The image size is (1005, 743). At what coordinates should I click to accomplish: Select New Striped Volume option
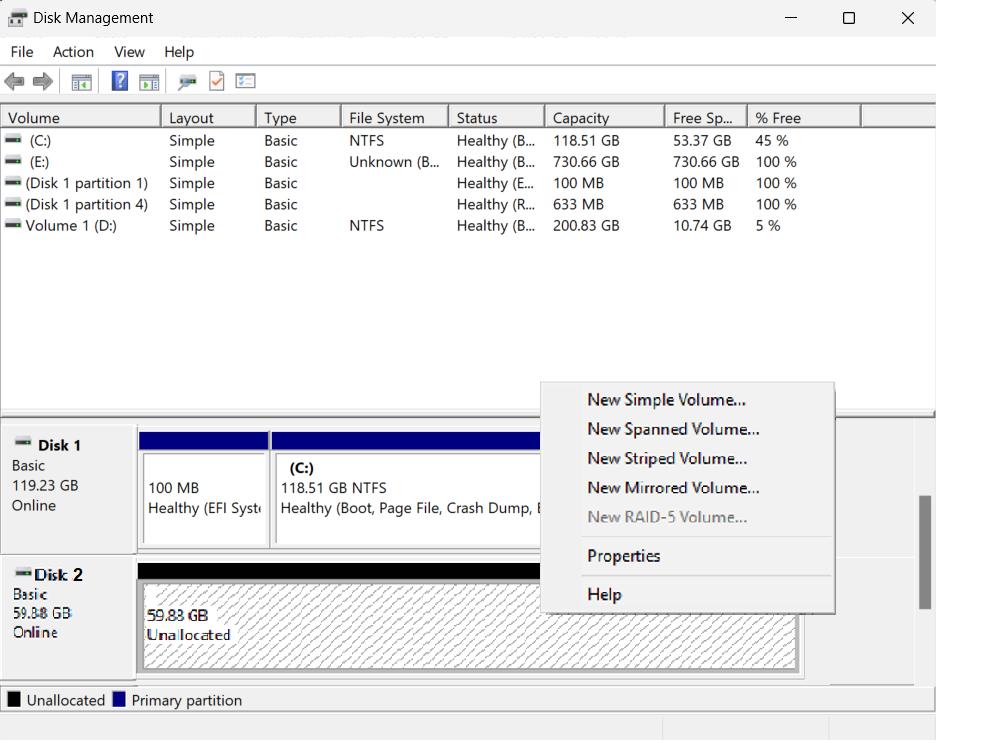[667, 459]
